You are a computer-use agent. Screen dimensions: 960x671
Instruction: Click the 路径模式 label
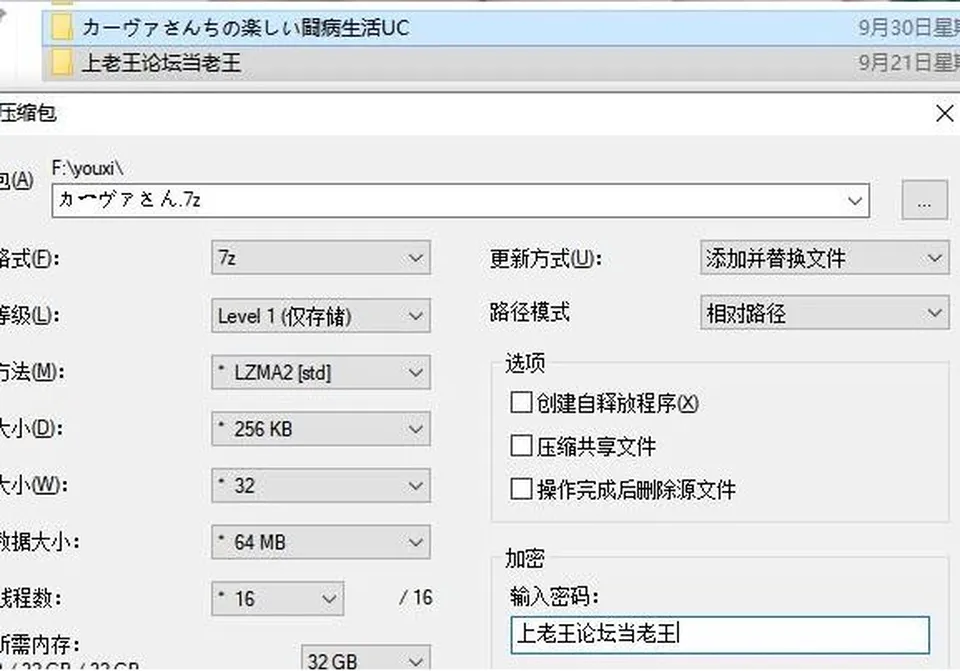[530, 312]
